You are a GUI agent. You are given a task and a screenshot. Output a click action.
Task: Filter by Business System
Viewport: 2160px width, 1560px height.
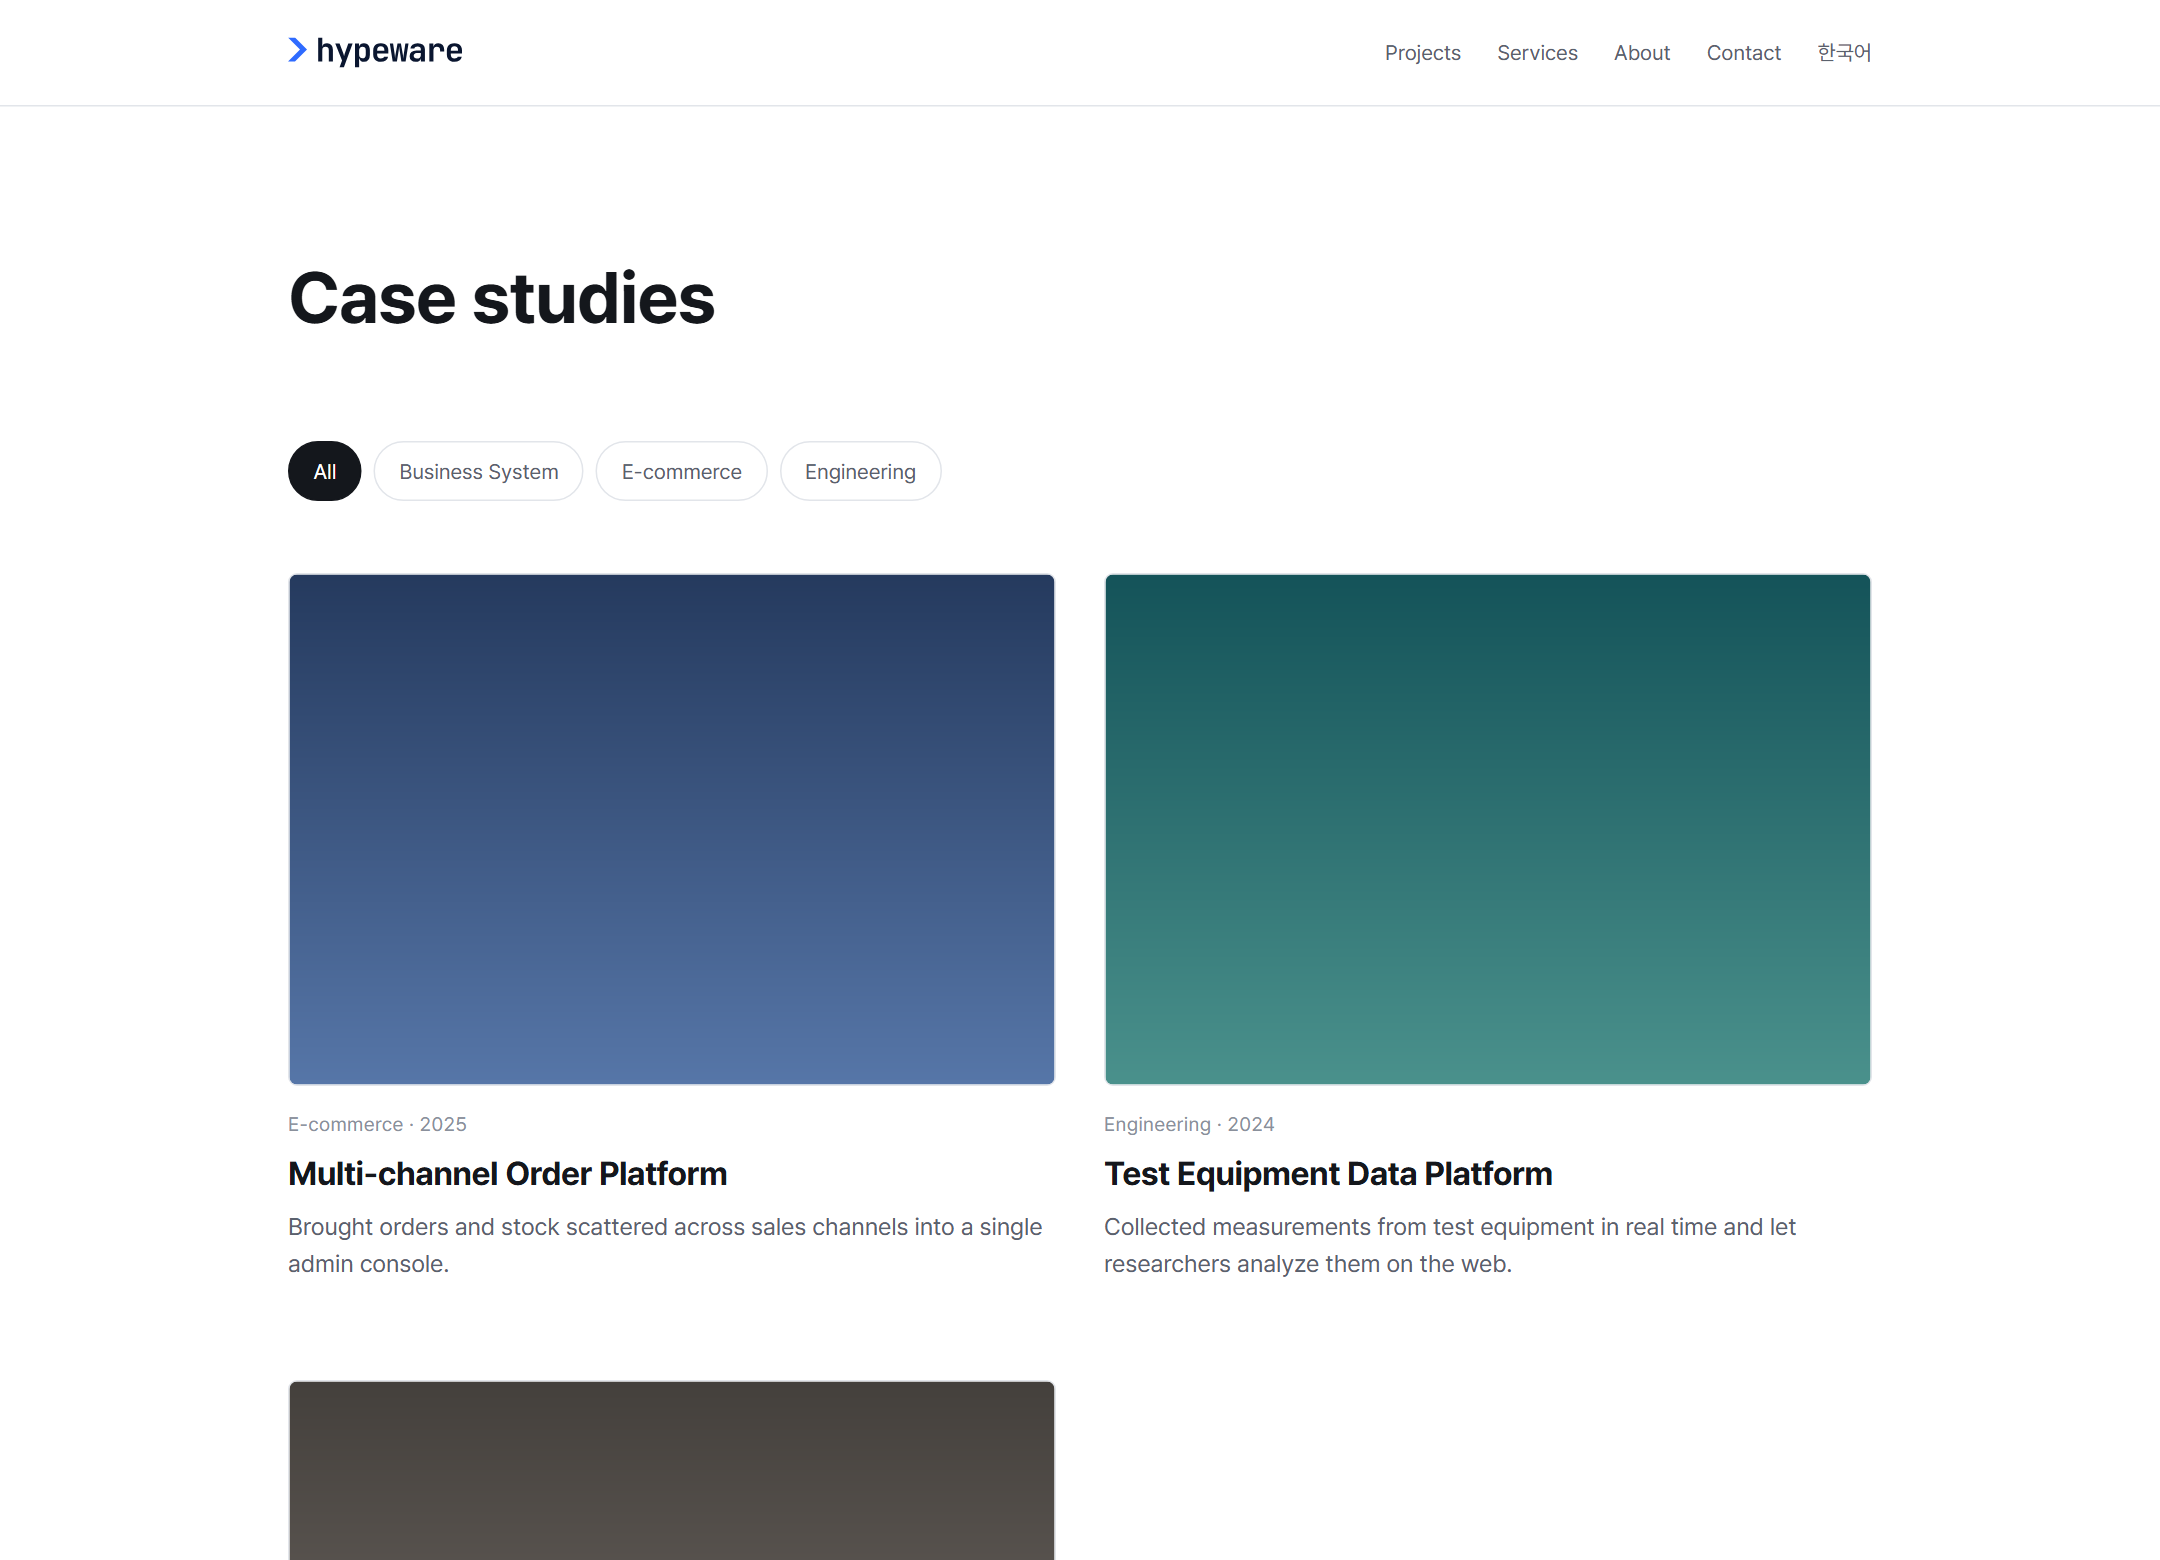(x=478, y=471)
